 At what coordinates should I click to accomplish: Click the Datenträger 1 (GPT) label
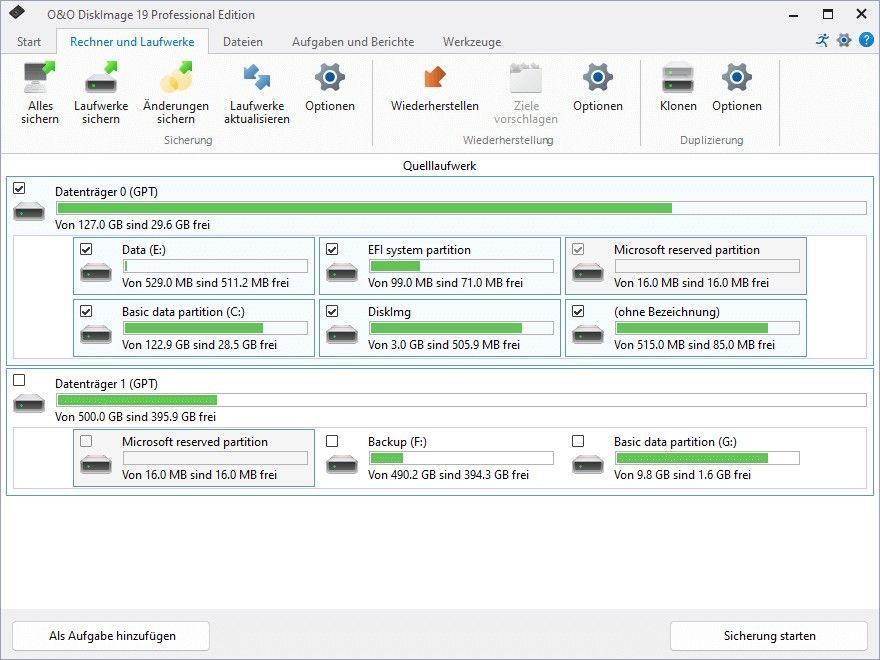tap(106, 384)
